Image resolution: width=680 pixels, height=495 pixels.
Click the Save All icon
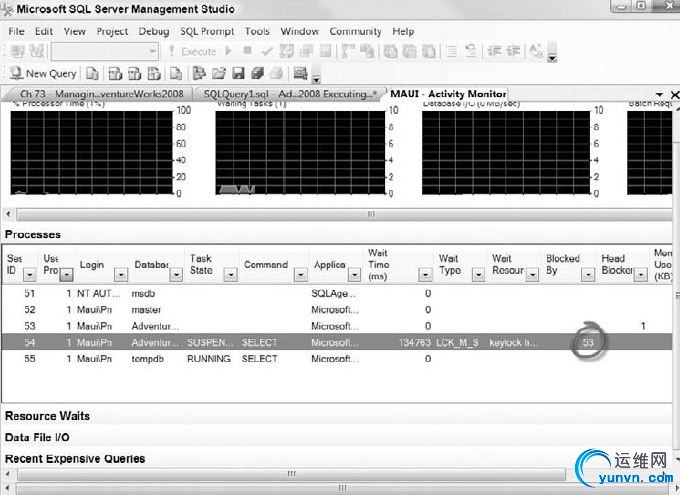[x=257, y=73]
